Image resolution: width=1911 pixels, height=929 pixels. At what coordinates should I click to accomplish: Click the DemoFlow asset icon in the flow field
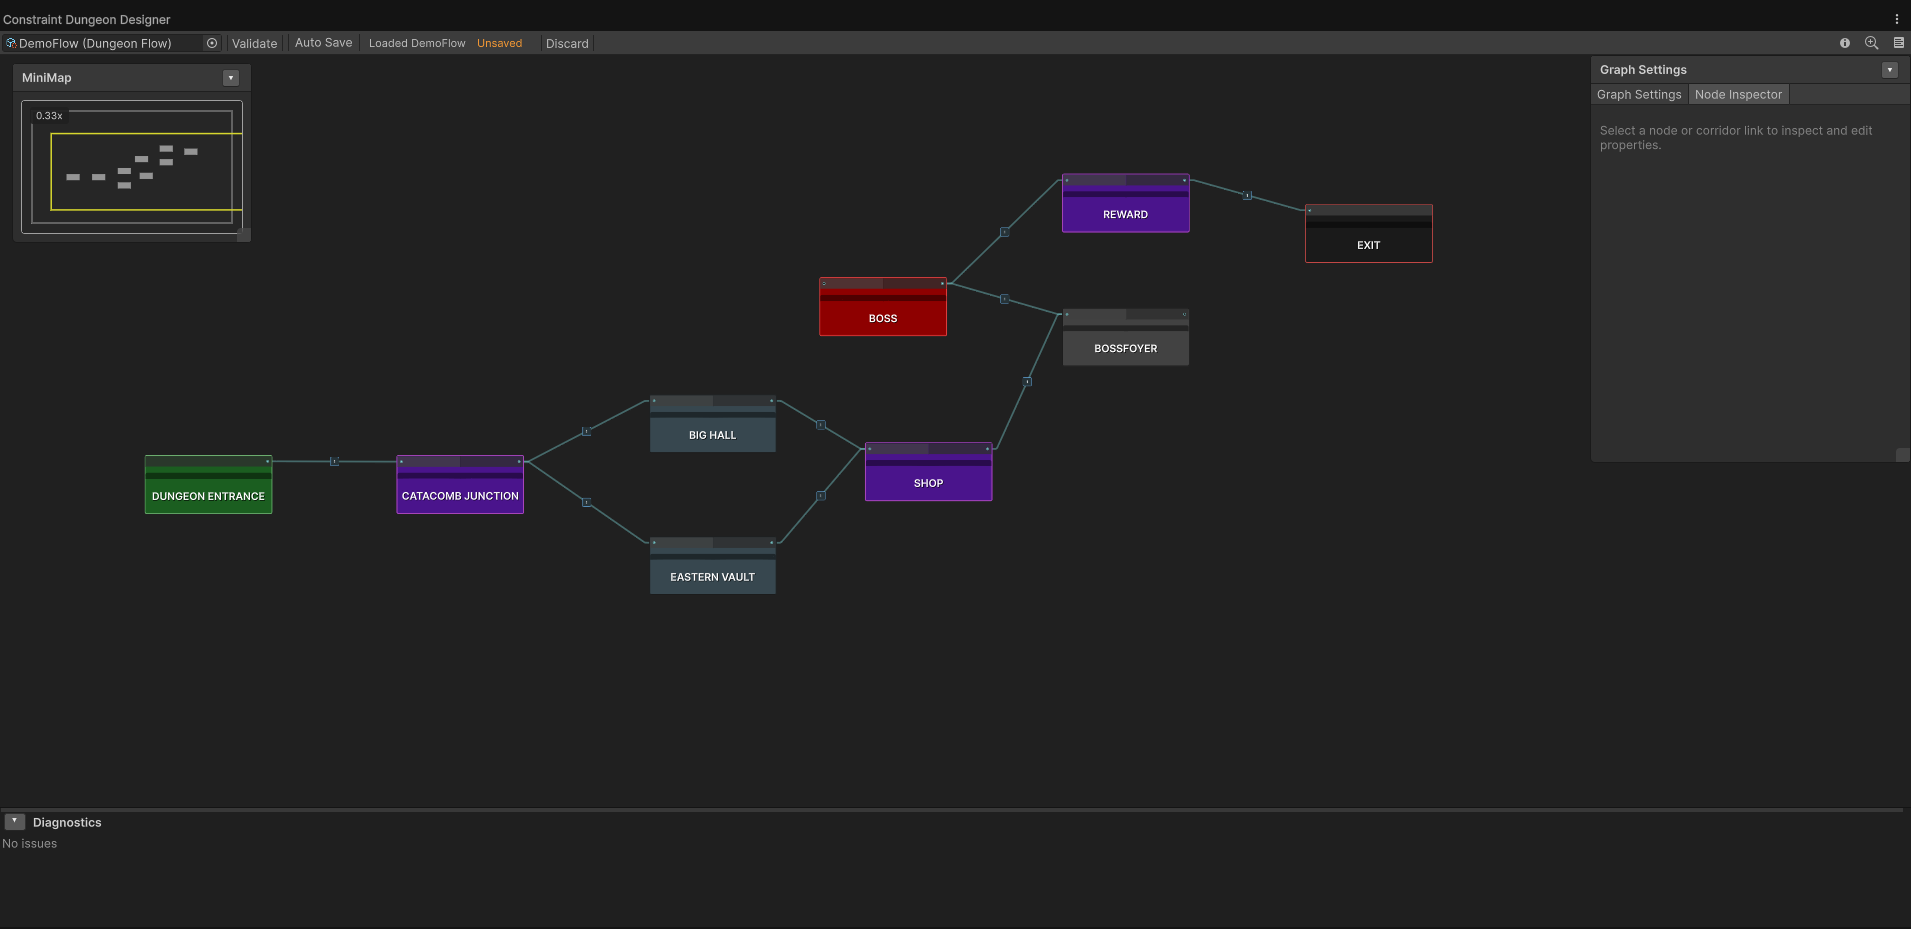click(11, 43)
